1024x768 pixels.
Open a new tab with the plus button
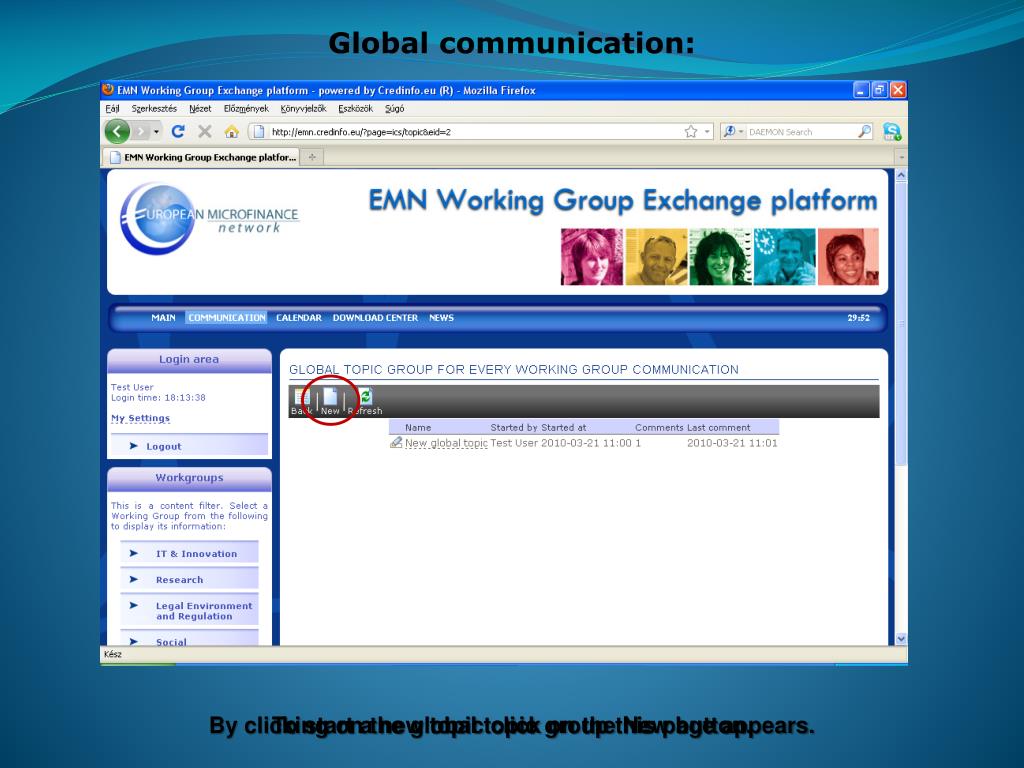(312, 157)
